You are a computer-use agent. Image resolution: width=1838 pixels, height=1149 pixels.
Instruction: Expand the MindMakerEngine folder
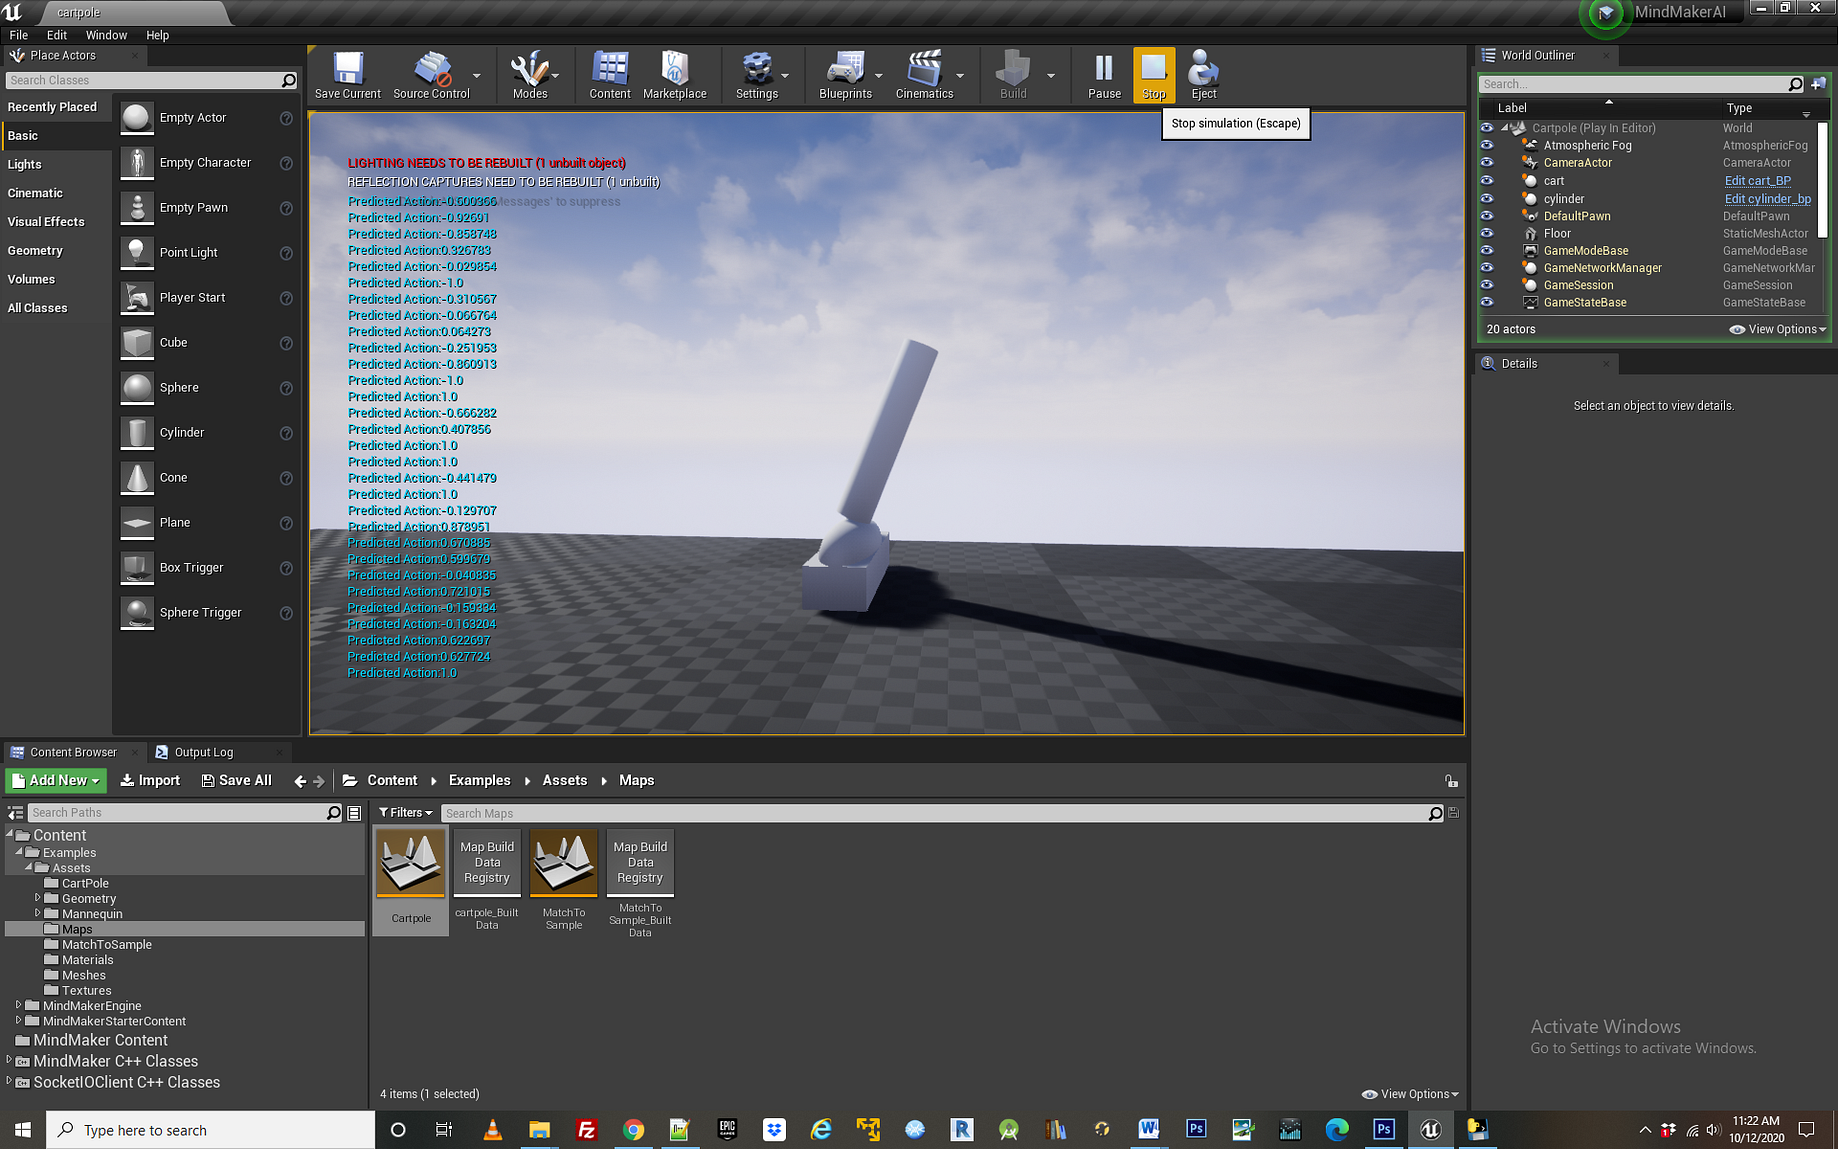pyautogui.click(x=18, y=1005)
